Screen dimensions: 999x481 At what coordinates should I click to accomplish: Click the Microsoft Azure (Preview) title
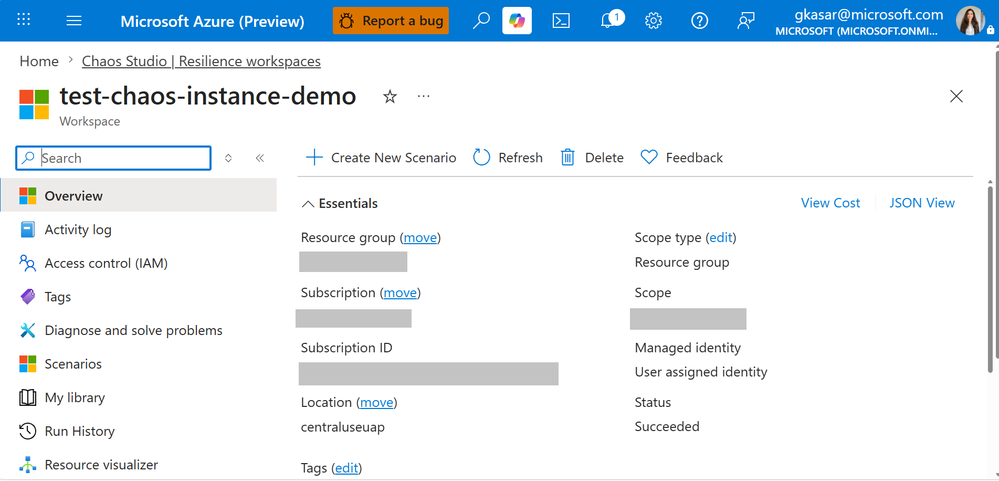click(212, 21)
